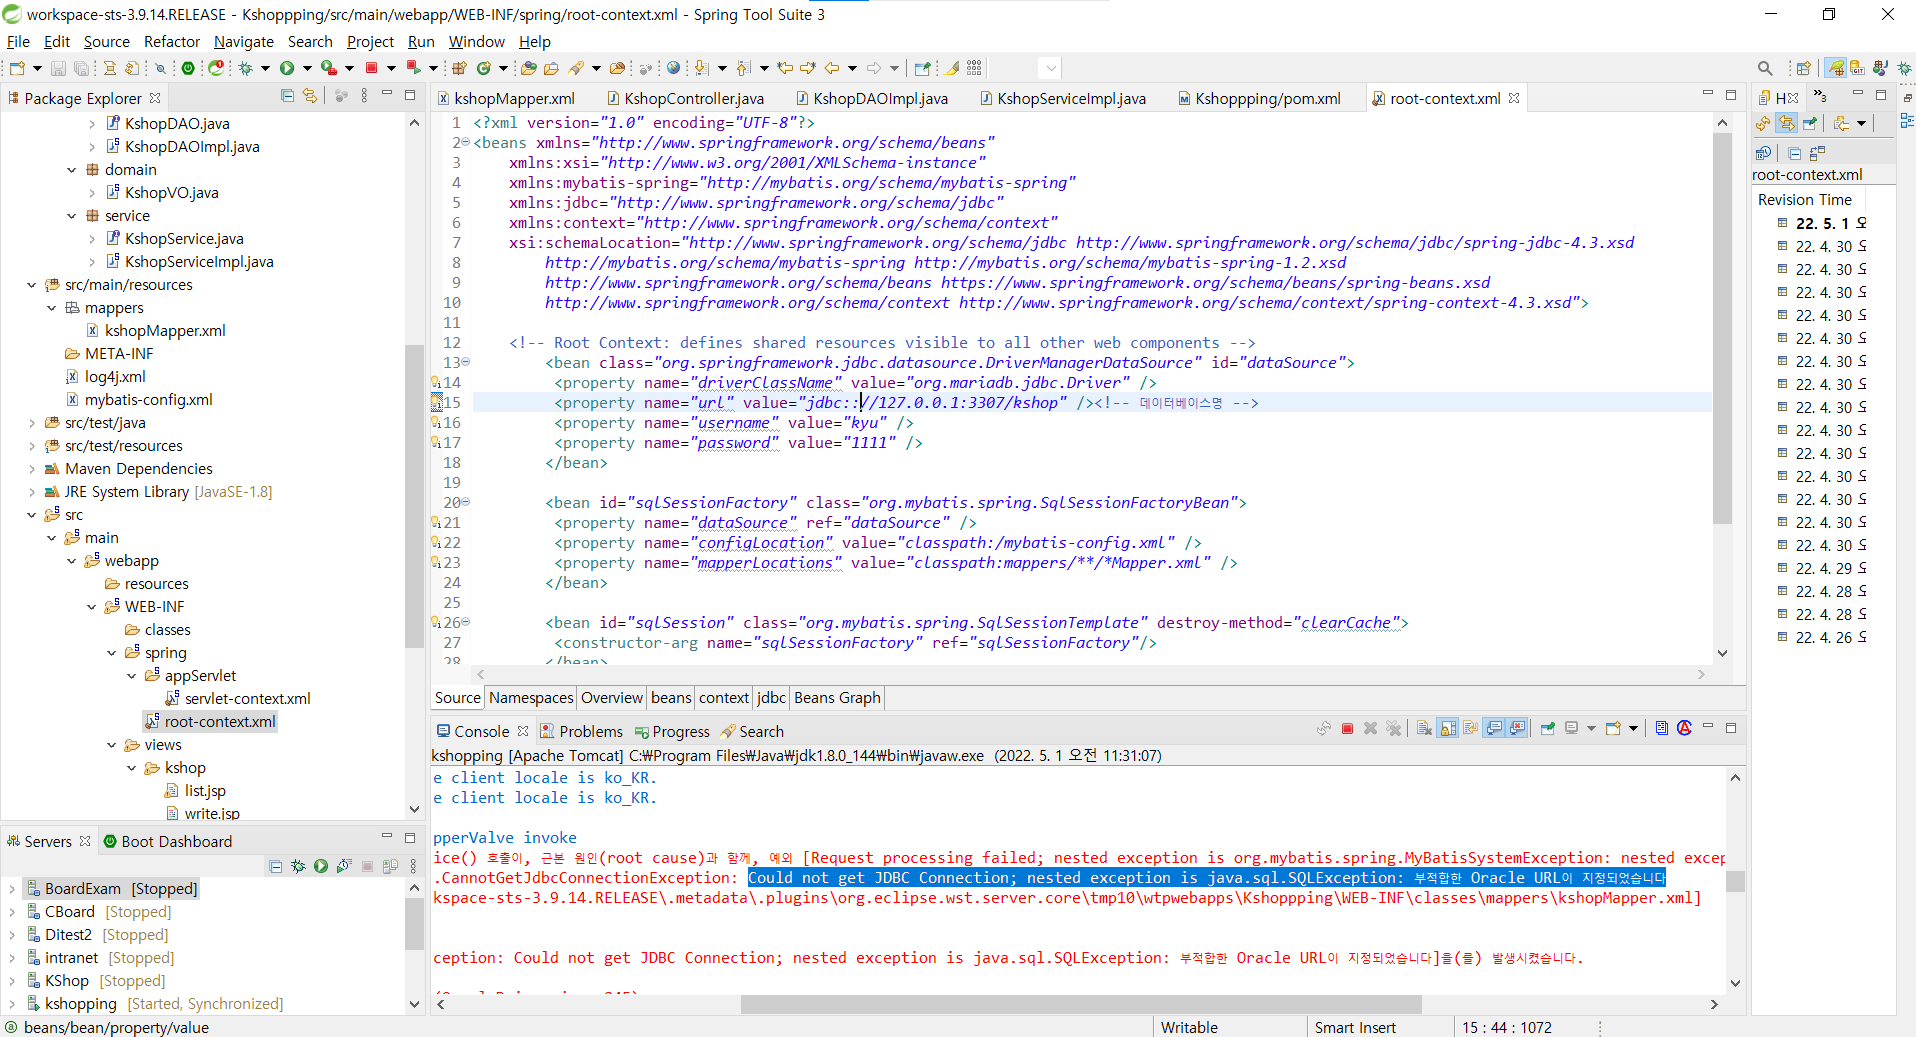Click the red Stop toolbar icon
Screen dimensions: 1916x1037
tap(371, 68)
